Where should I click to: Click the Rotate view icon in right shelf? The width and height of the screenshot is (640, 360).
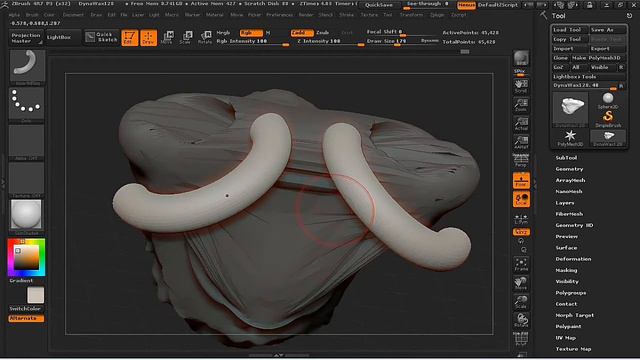click(521, 321)
